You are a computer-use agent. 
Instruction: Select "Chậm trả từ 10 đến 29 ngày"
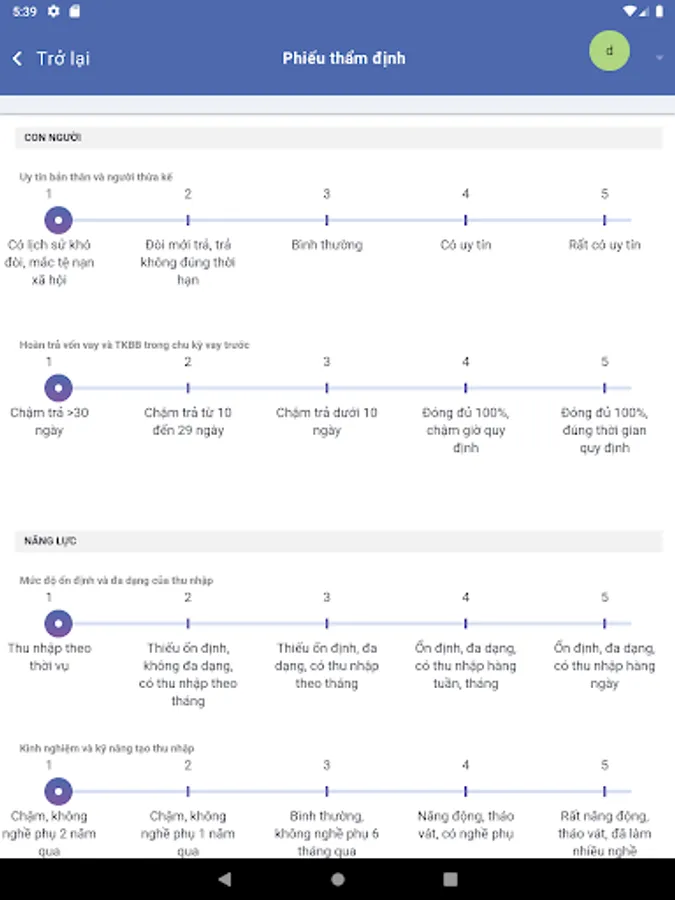[x=188, y=388]
